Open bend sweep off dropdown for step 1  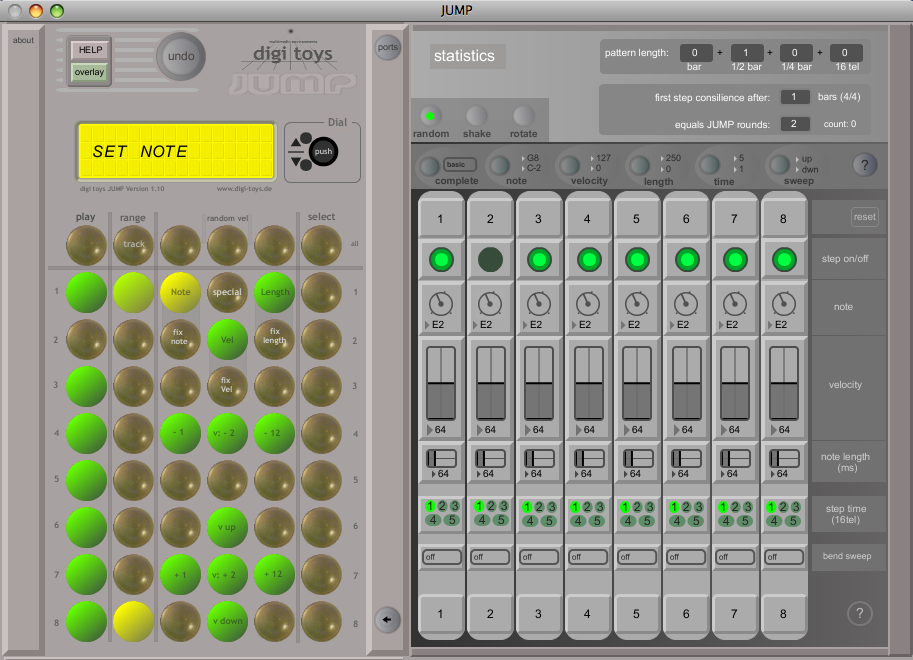442,557
